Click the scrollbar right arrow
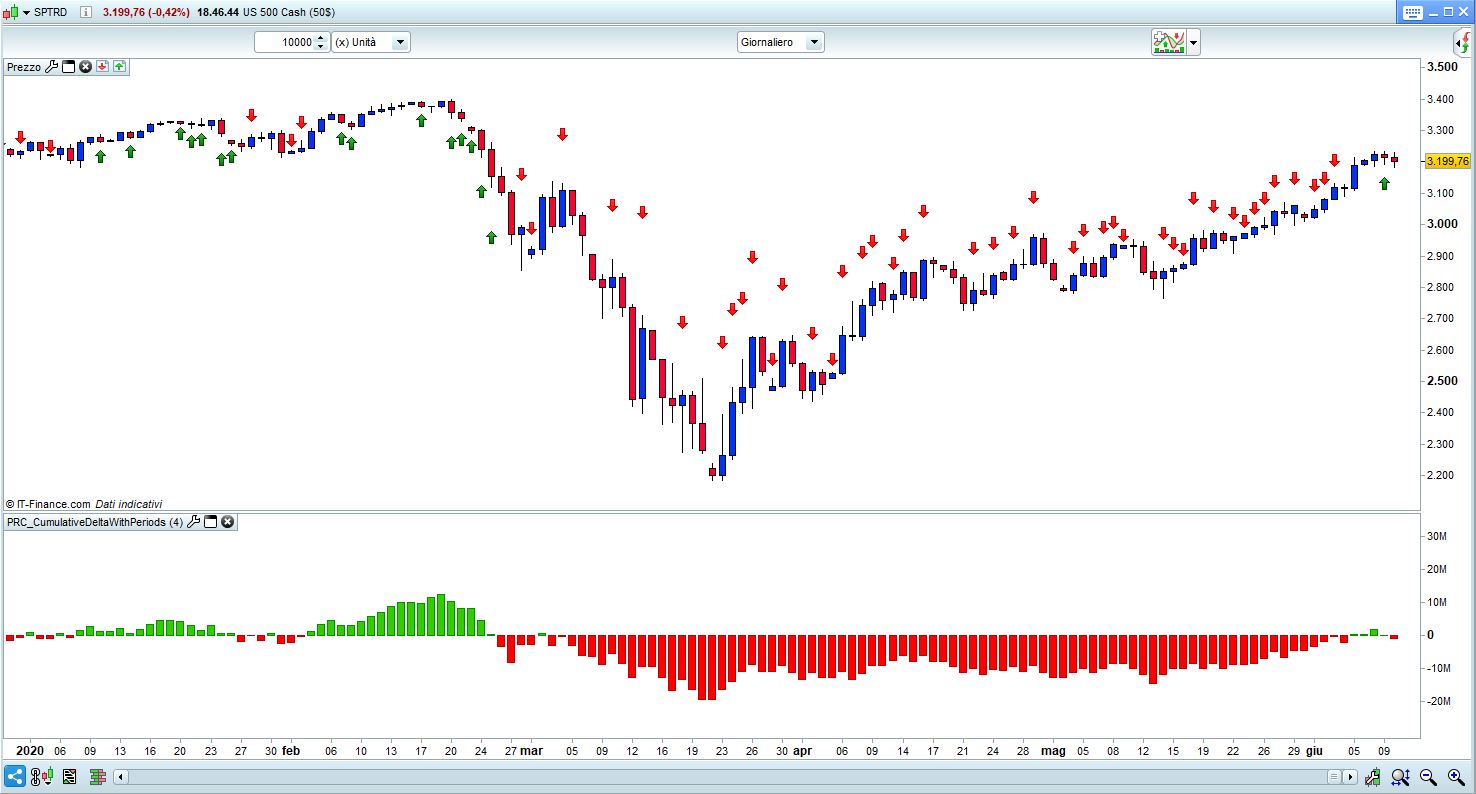Viewport: 1476px width, 794px height. [1351, 776]
